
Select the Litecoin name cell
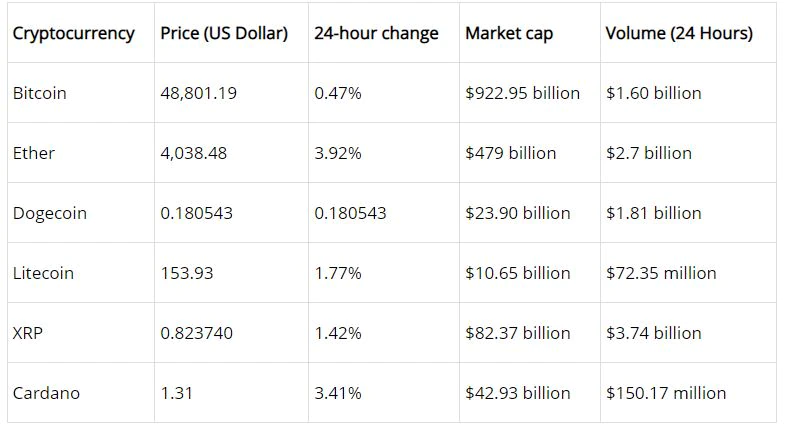click(x=43, y=273)
